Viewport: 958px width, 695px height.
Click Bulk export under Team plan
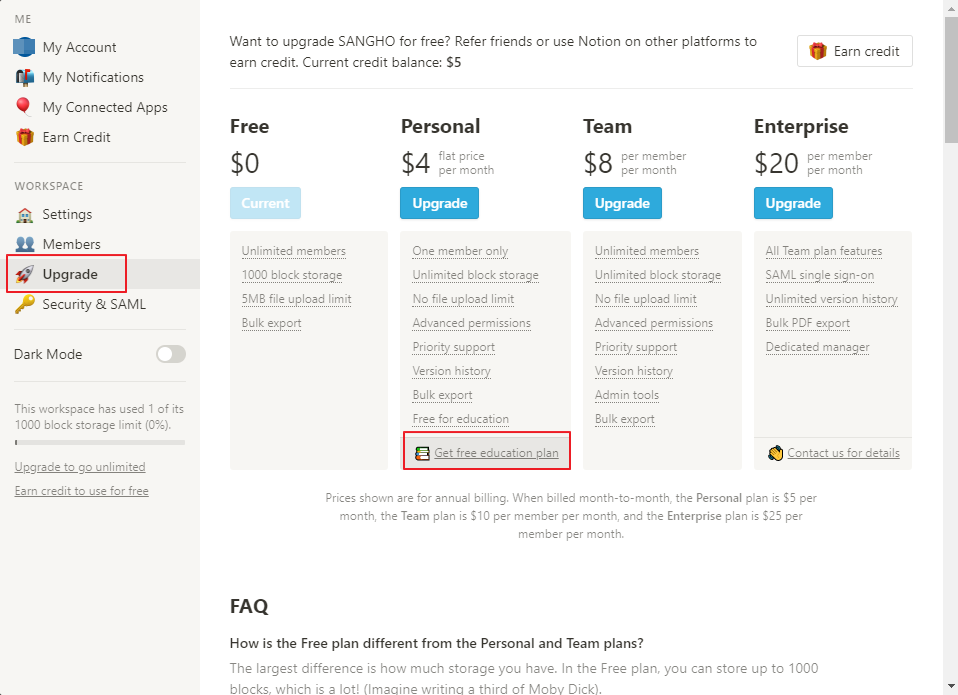pyautogui.click(x=625, y=419)
